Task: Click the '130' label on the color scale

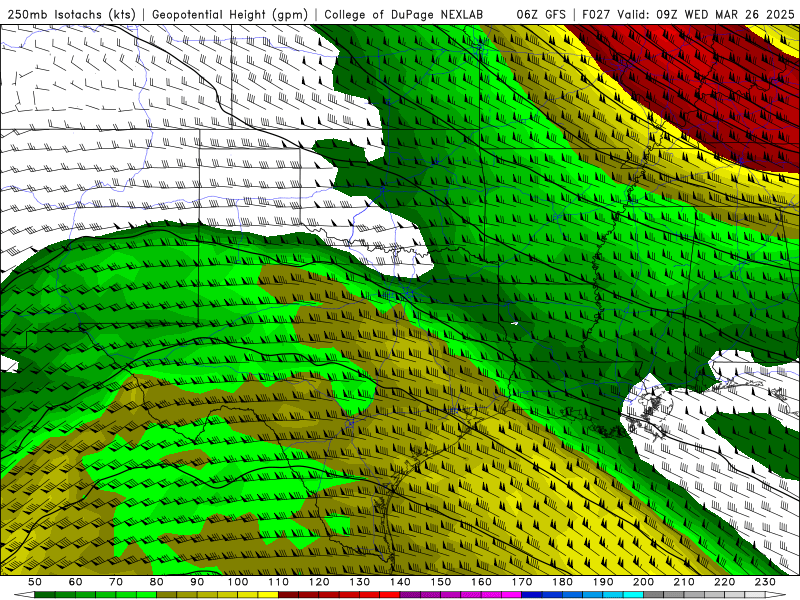Action: pos(359,582)
